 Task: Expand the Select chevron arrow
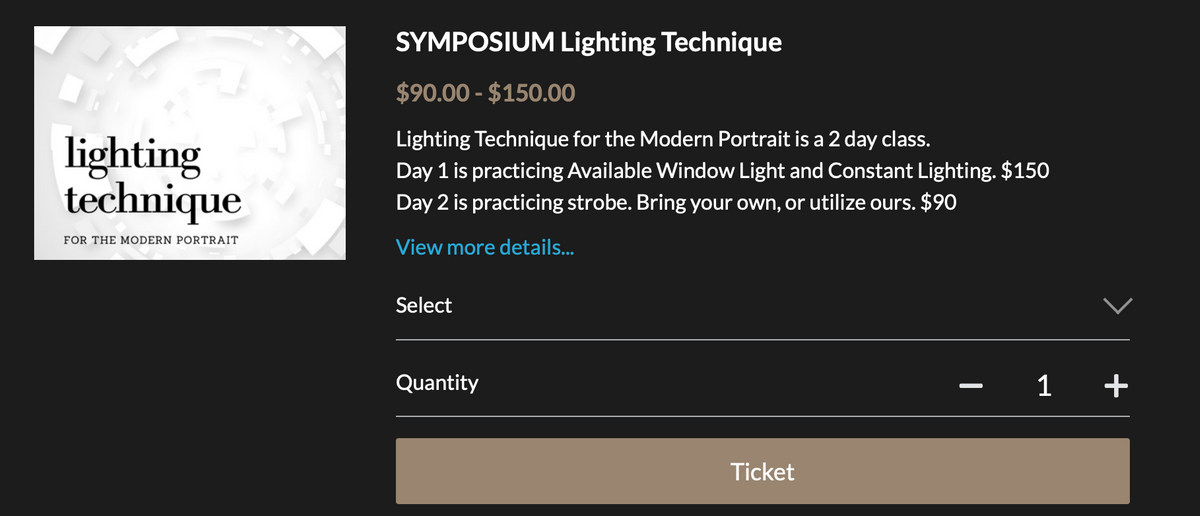pyautogui.click(x=1116, y=305)
